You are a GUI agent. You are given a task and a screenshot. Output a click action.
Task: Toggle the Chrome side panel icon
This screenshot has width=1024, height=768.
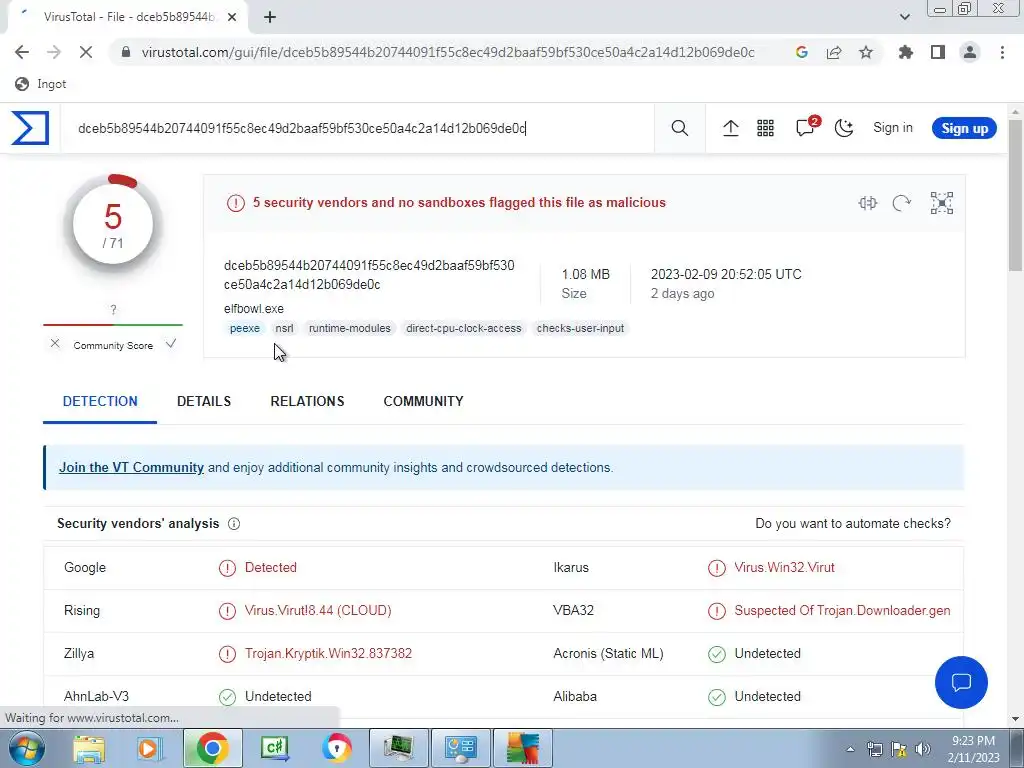click(938, 52)
